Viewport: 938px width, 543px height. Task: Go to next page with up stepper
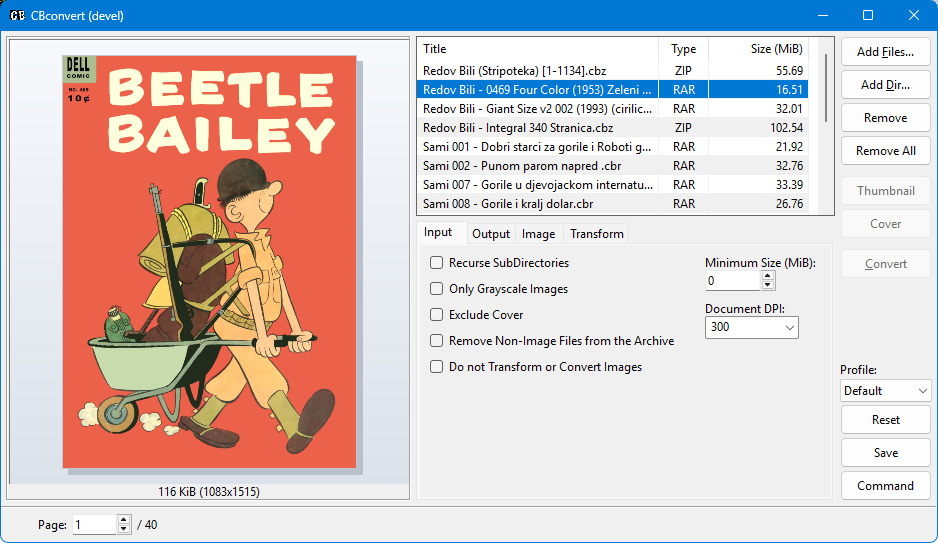123,520
